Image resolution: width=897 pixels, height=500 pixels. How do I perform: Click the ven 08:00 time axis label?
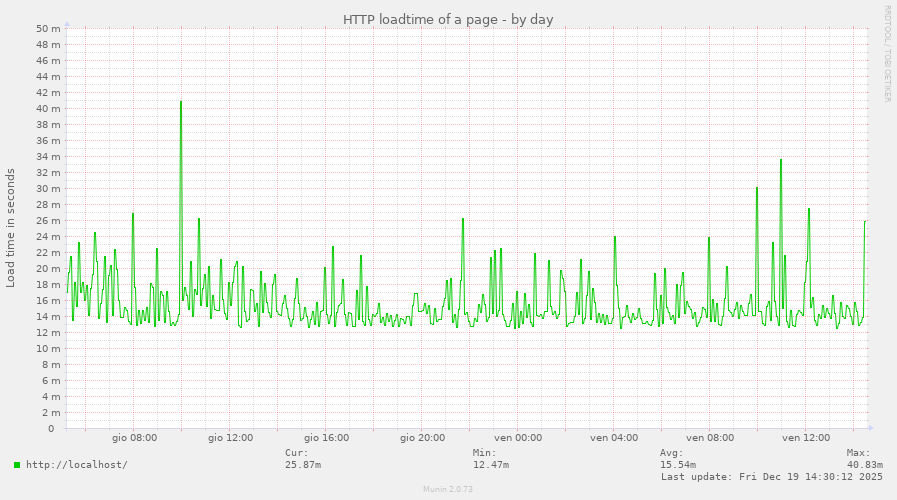tap(710, 438)
